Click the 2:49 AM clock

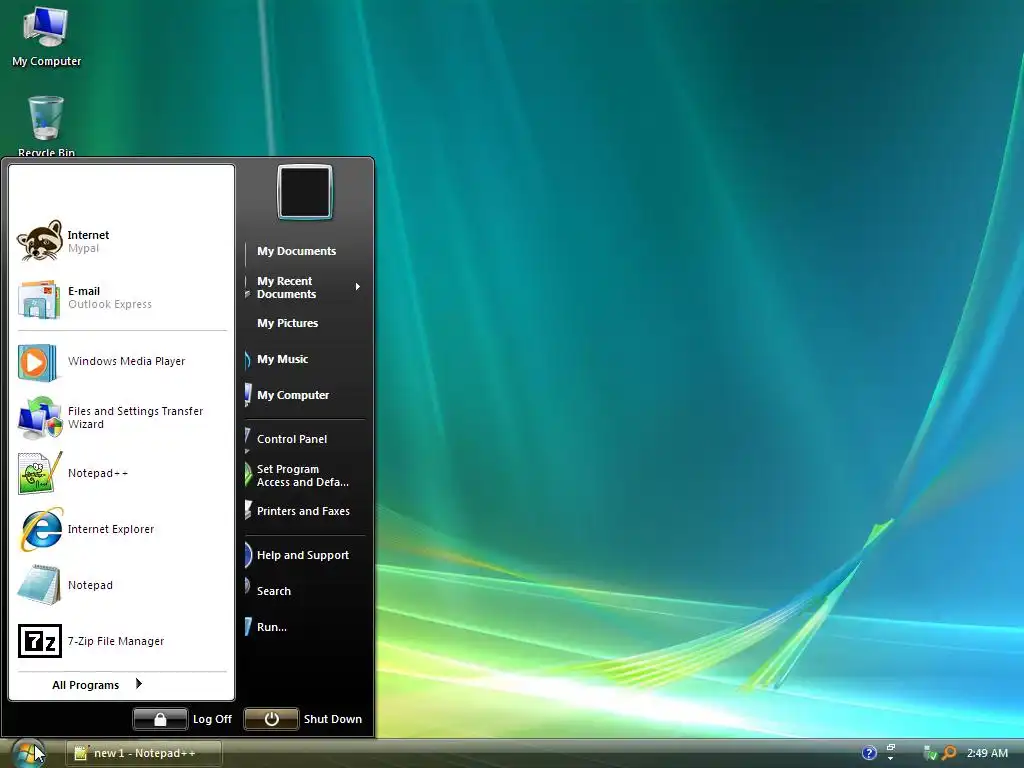click(x=987, y=753)
